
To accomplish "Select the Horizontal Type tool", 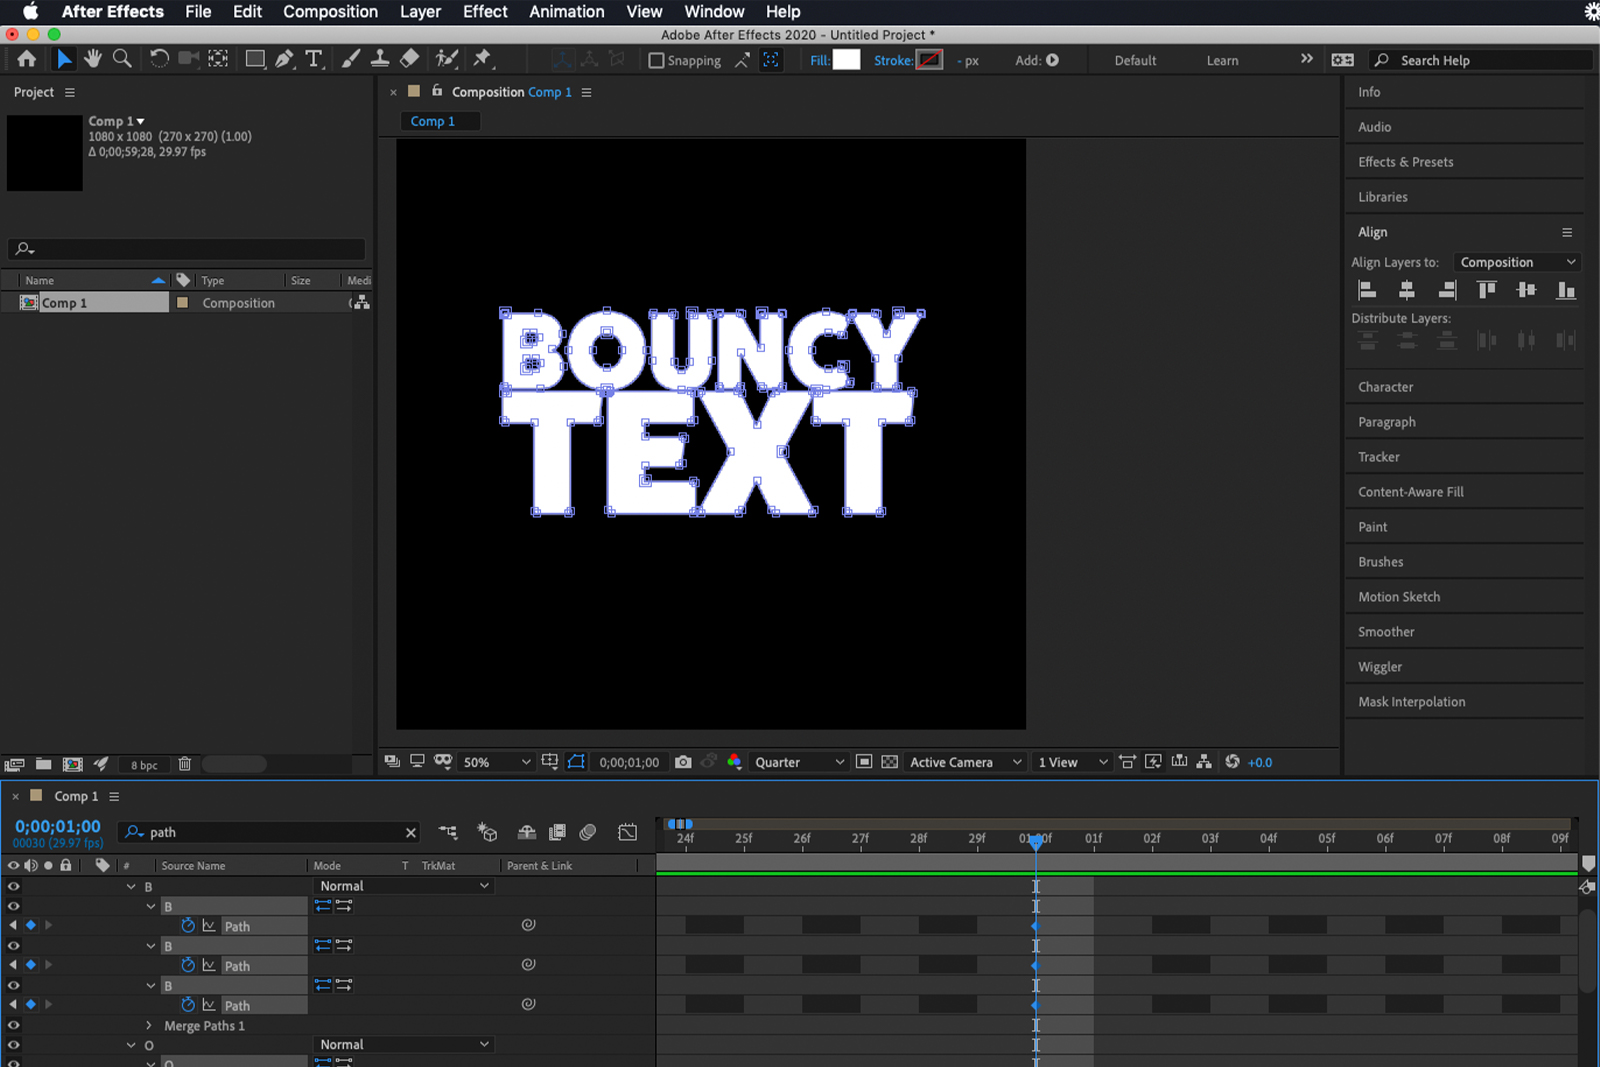I will click(x=314, y=59).
